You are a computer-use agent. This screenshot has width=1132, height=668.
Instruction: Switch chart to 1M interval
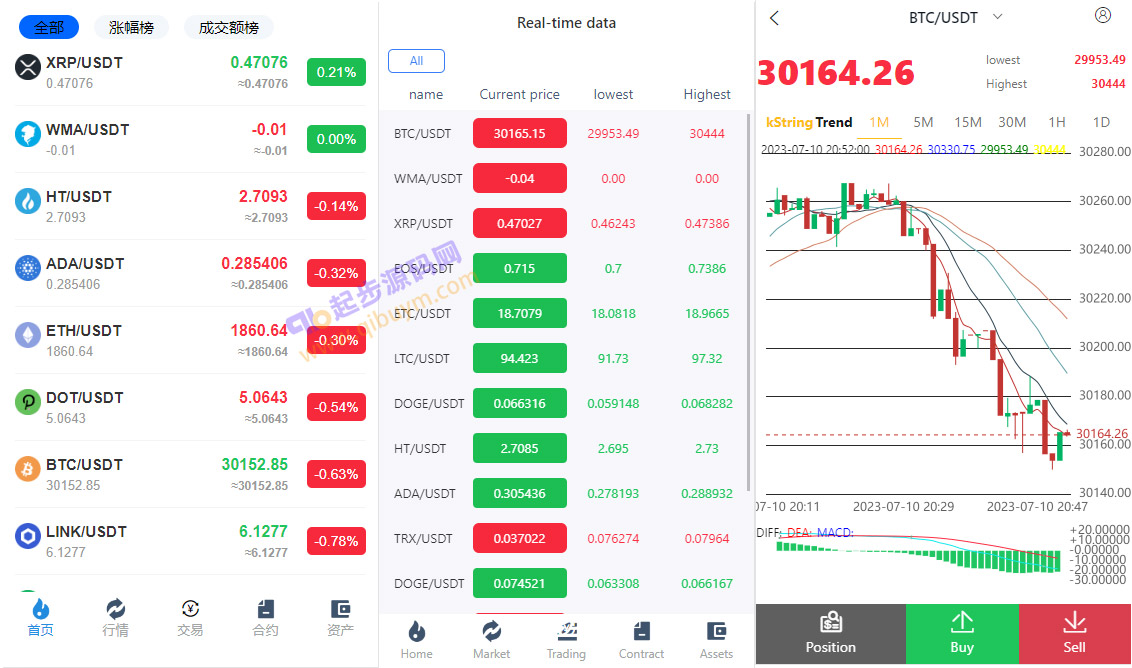tap(879, 122)
